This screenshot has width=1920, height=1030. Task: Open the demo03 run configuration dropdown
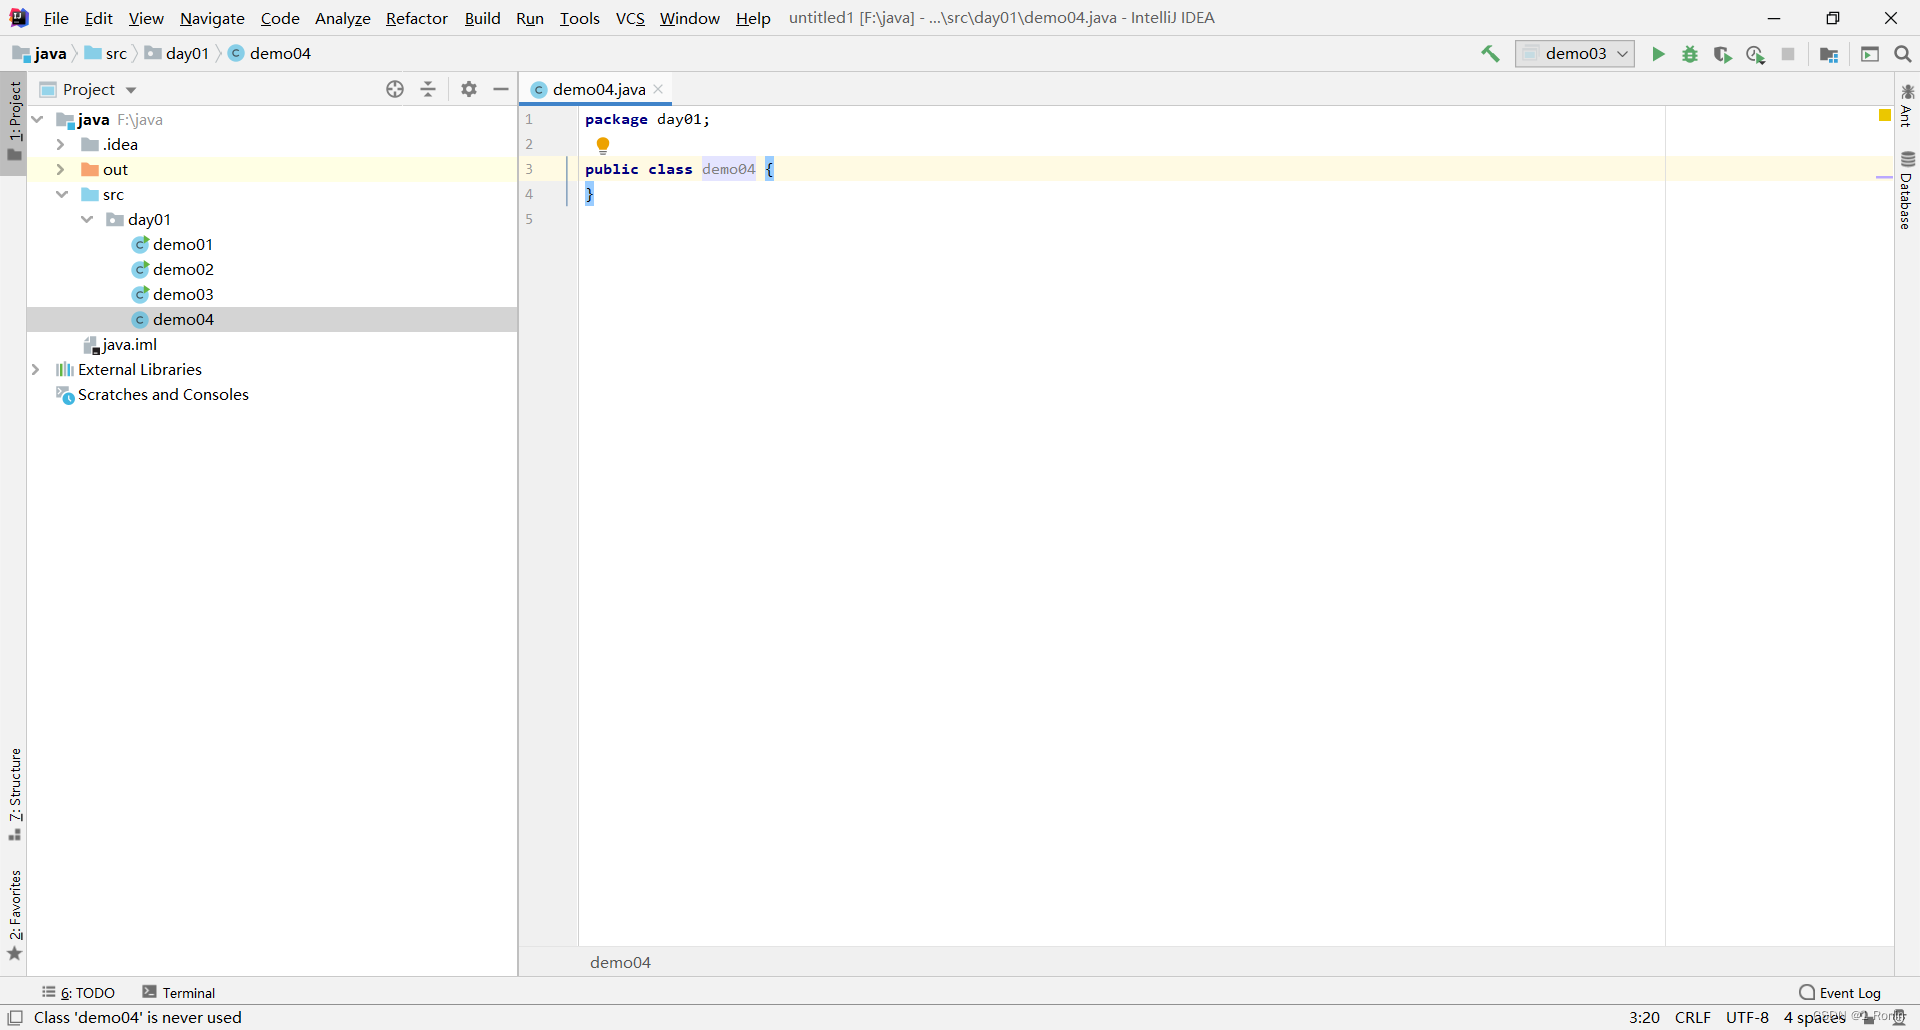1575,54
